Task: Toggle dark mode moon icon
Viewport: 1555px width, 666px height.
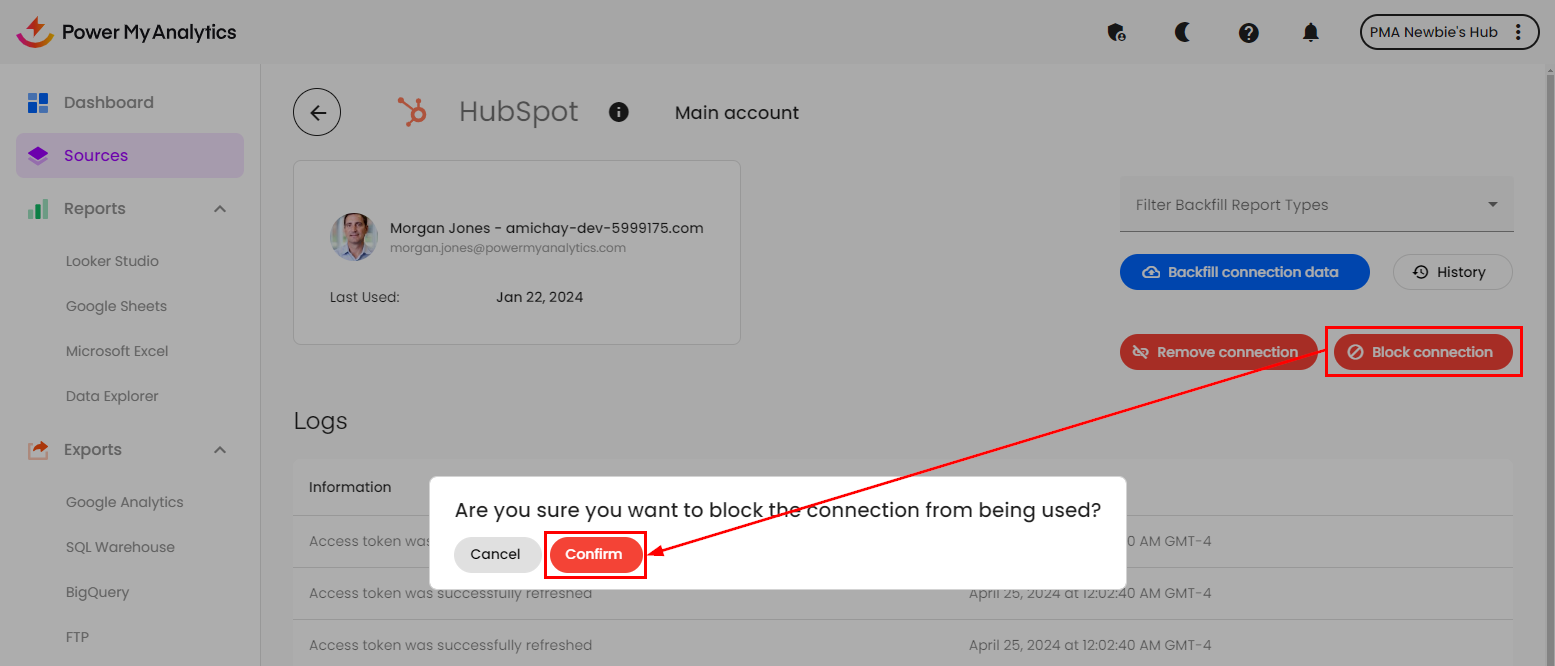Action: tap(1183, 33)
